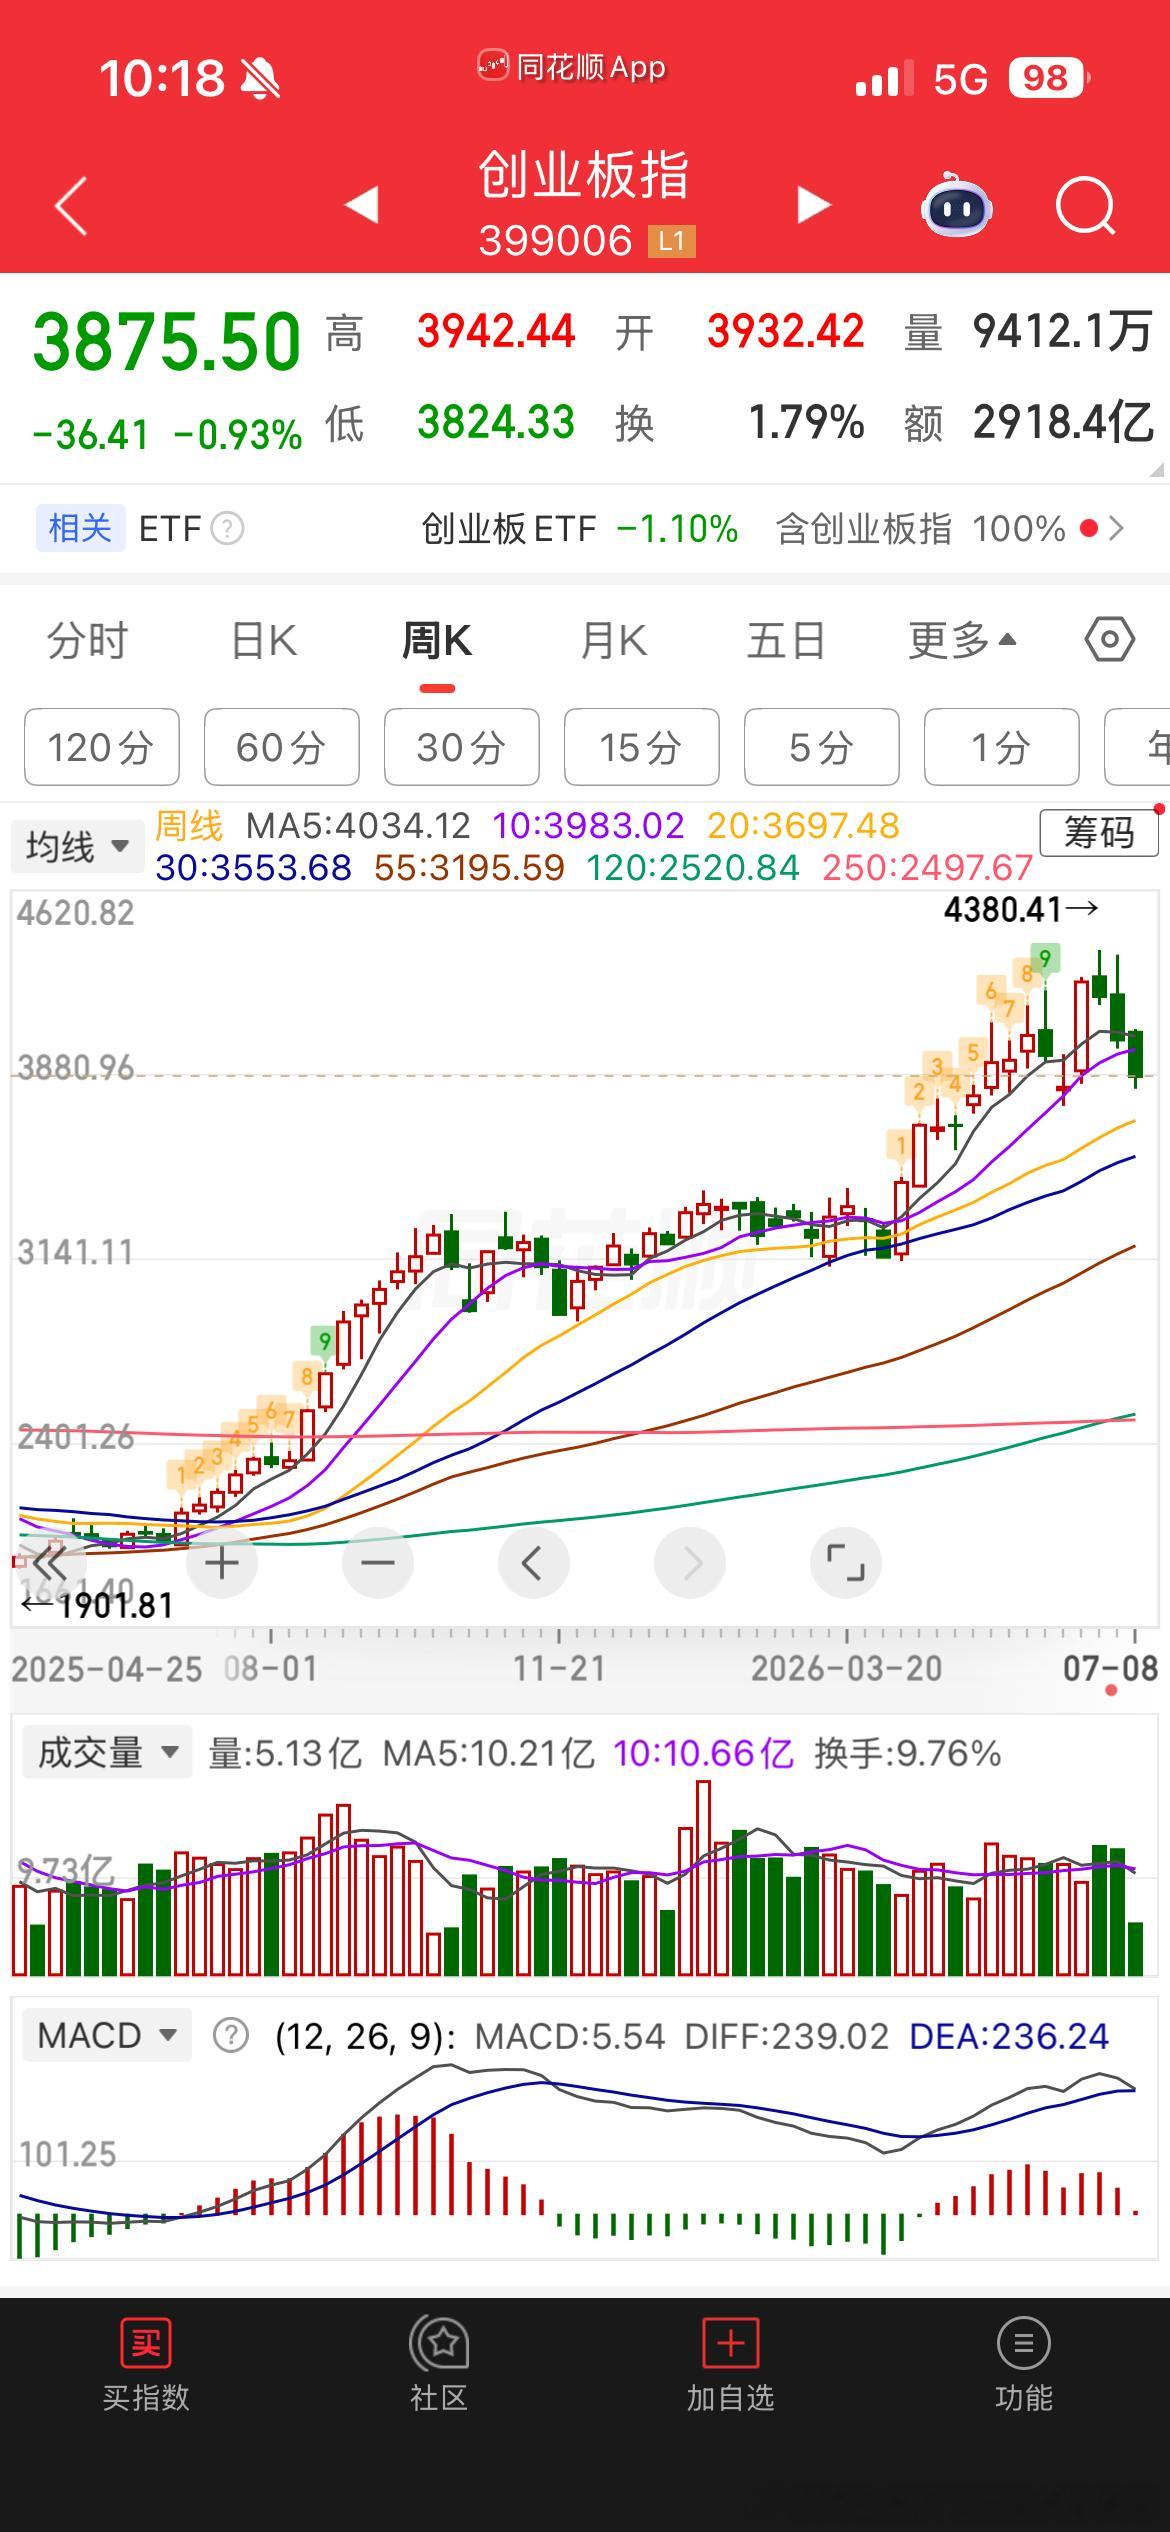This screenshot has width=1170, height=2532.
Task: Tap the 07-08 date timeline marker
Action: [1110, 1668]
